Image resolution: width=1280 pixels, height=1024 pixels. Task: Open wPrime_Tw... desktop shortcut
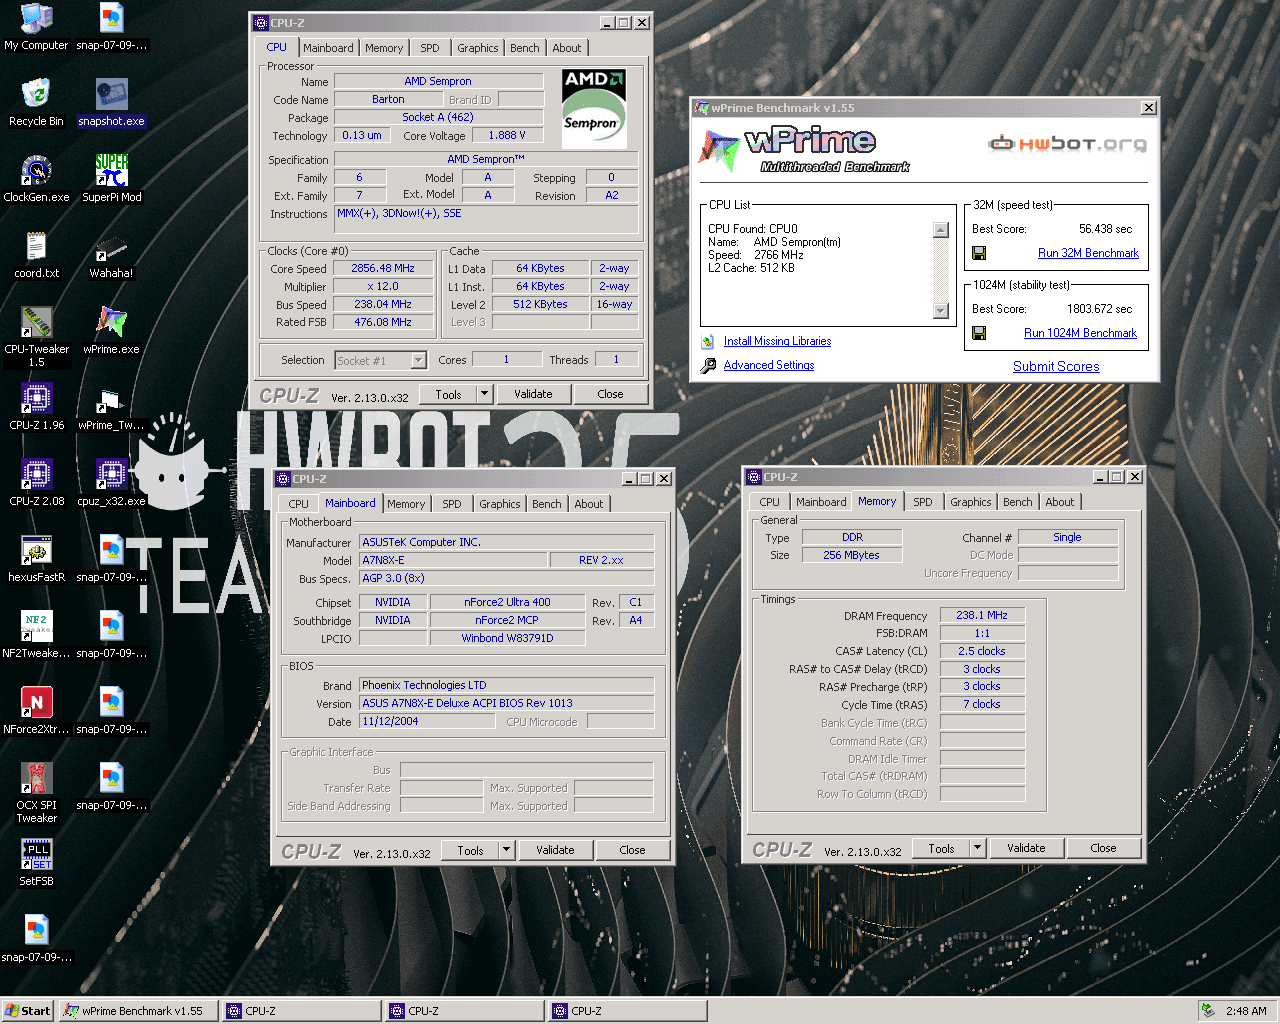coord(111,406)
